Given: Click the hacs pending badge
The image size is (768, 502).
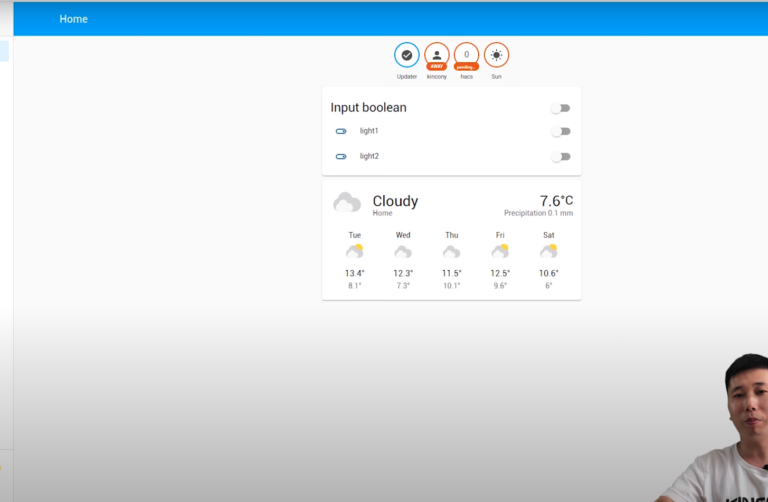Looking at the screenshot, I should click(x=466, y=55).
